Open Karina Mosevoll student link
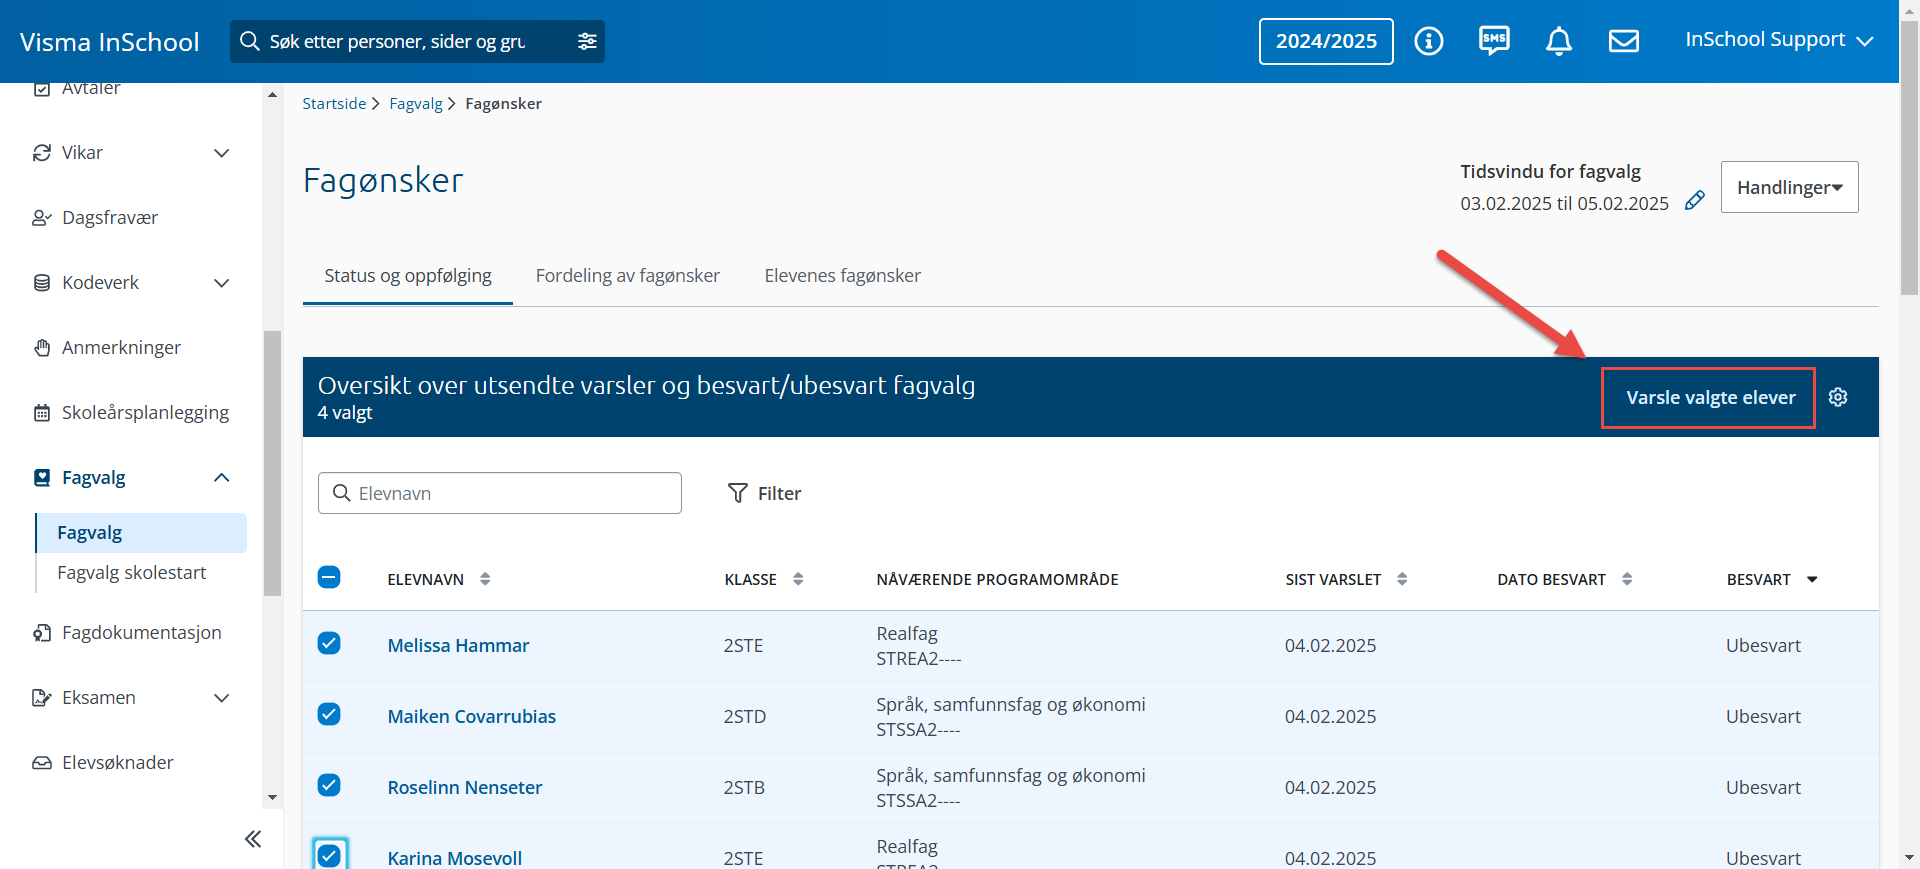This screenshot has width=1920, height=869. tap(455, 859)
